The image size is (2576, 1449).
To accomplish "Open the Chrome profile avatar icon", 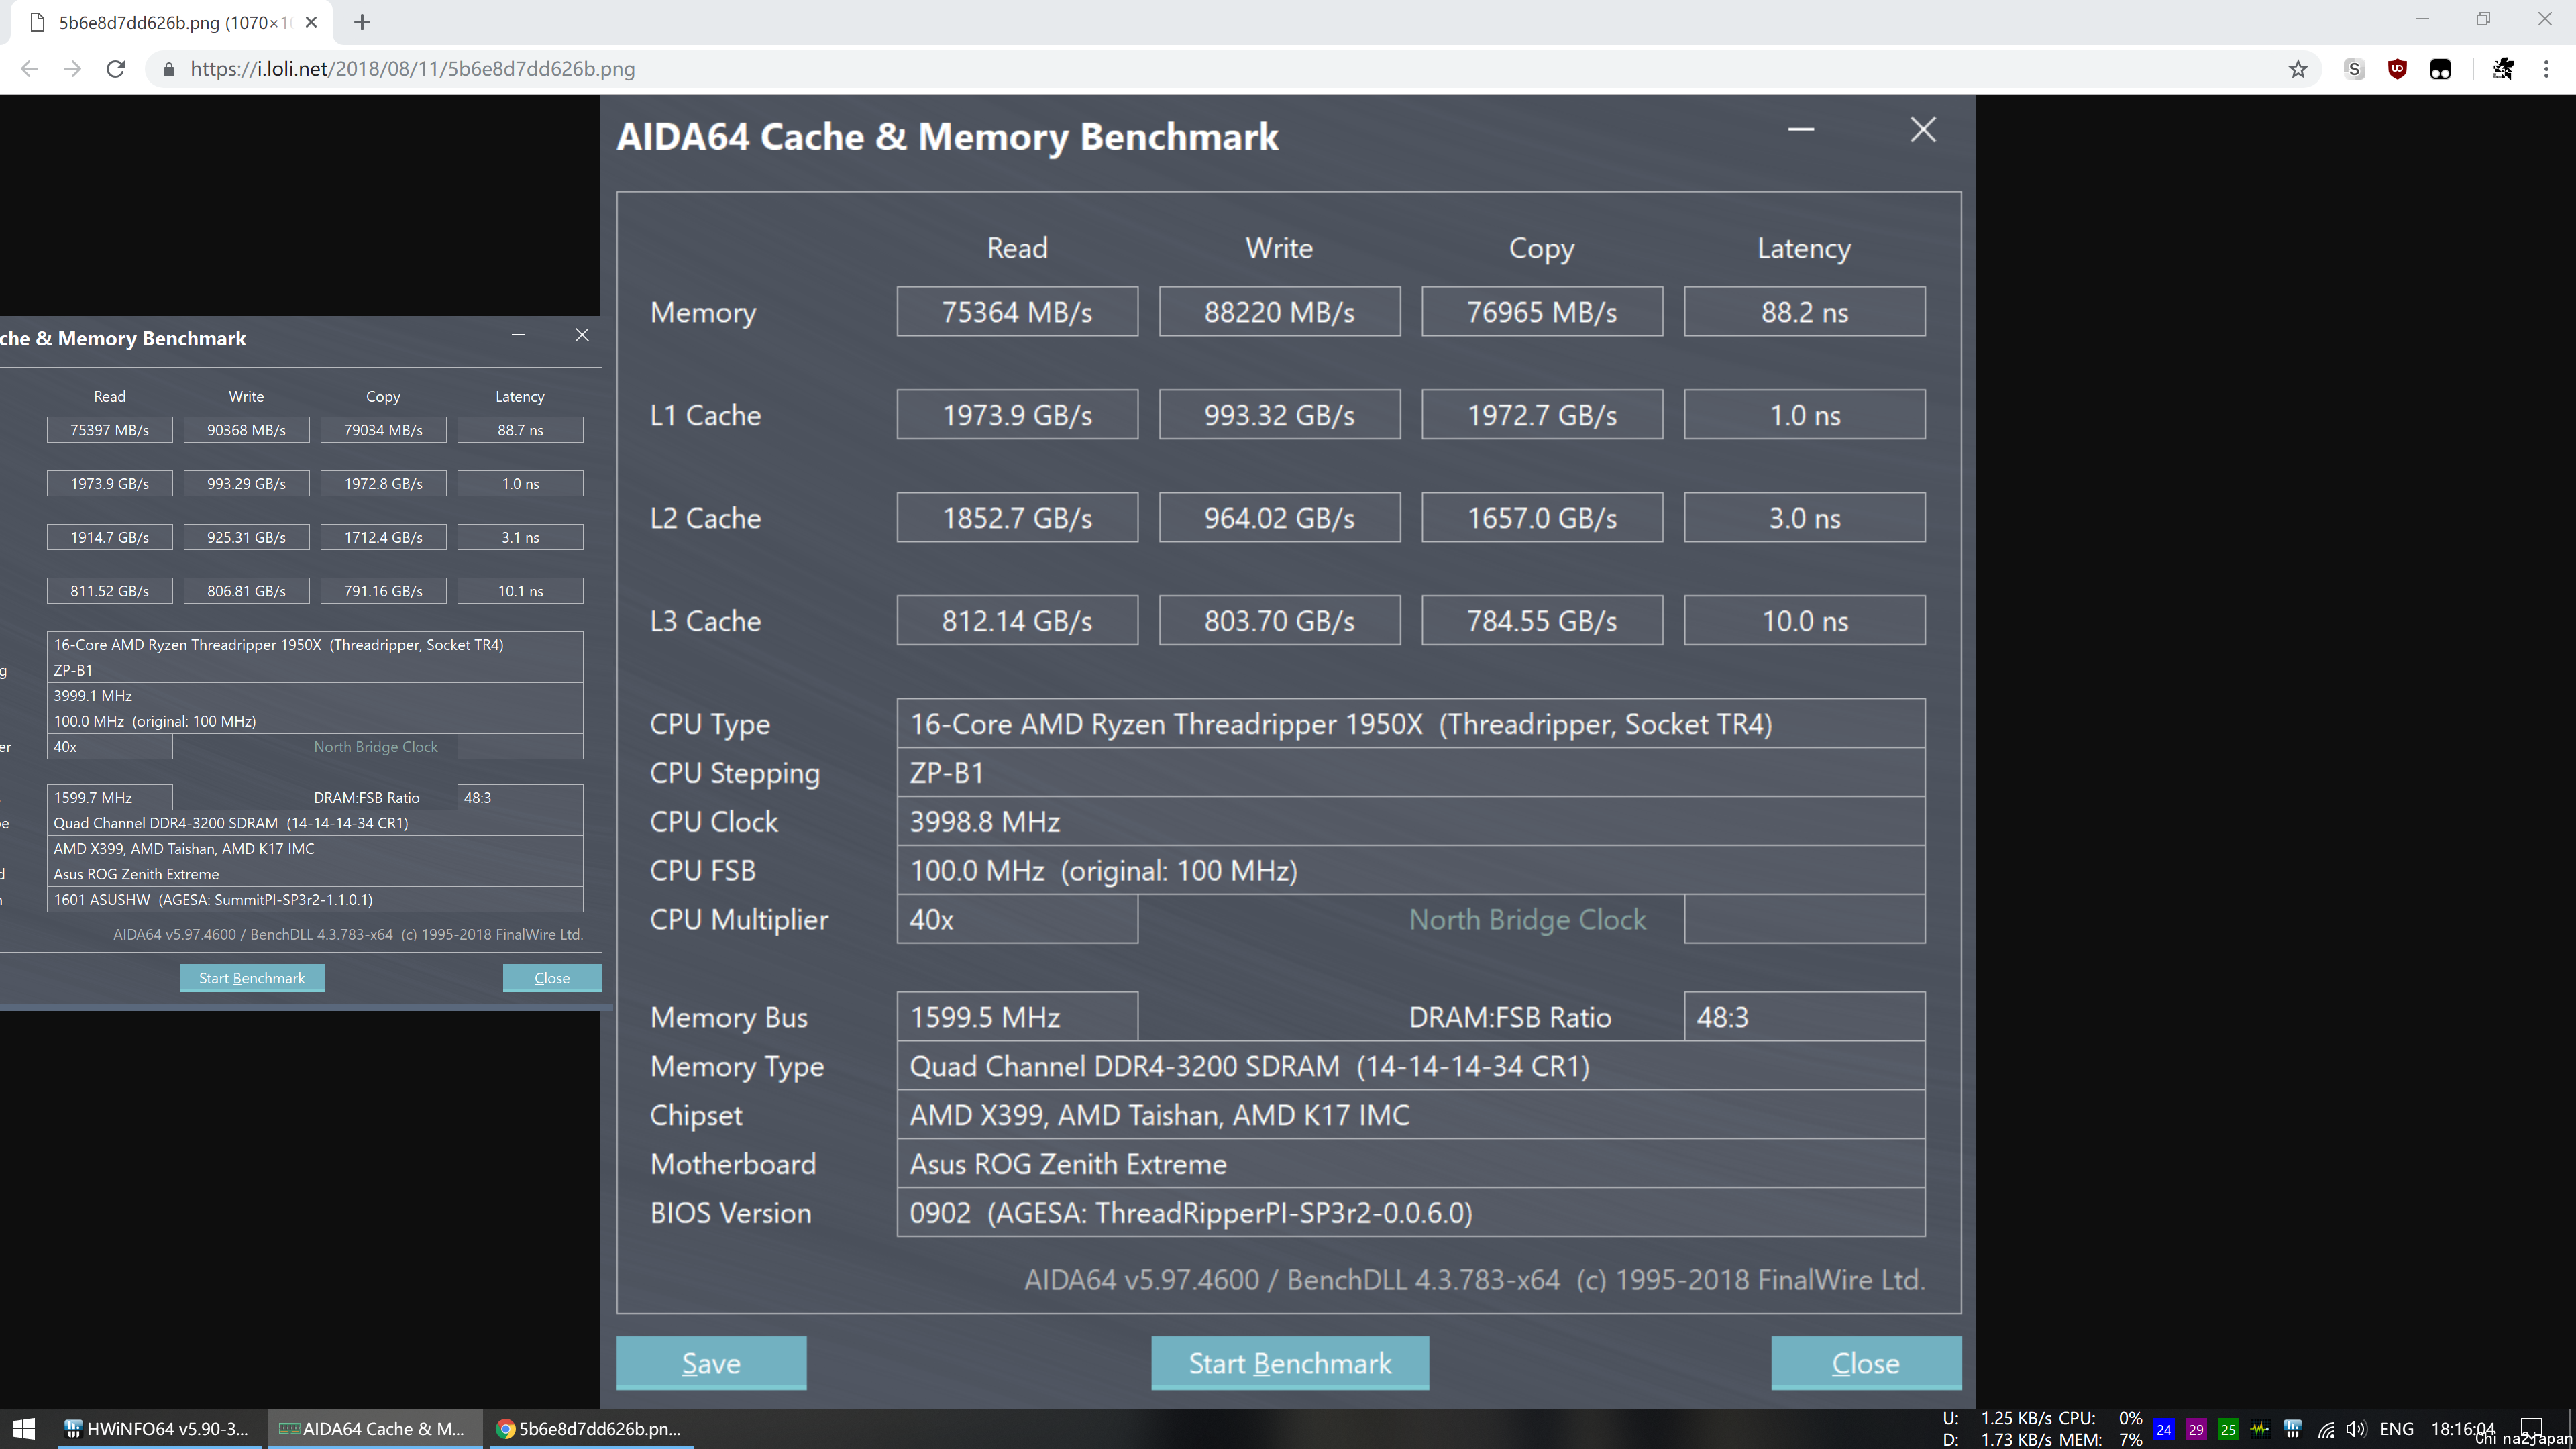I will [2503, 69].
